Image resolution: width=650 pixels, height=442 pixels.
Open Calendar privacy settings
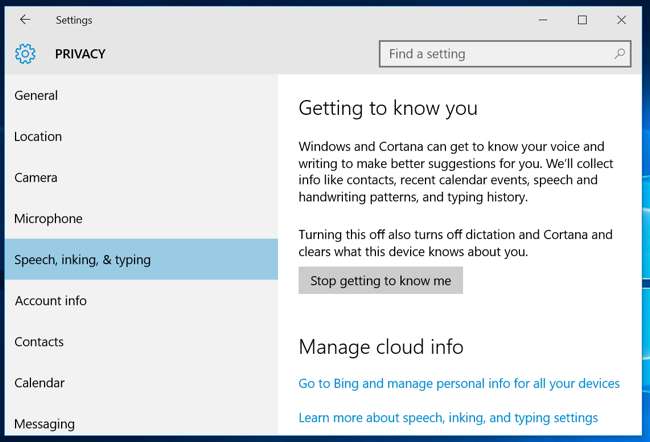pyautogui.click(x=39, y=383)
